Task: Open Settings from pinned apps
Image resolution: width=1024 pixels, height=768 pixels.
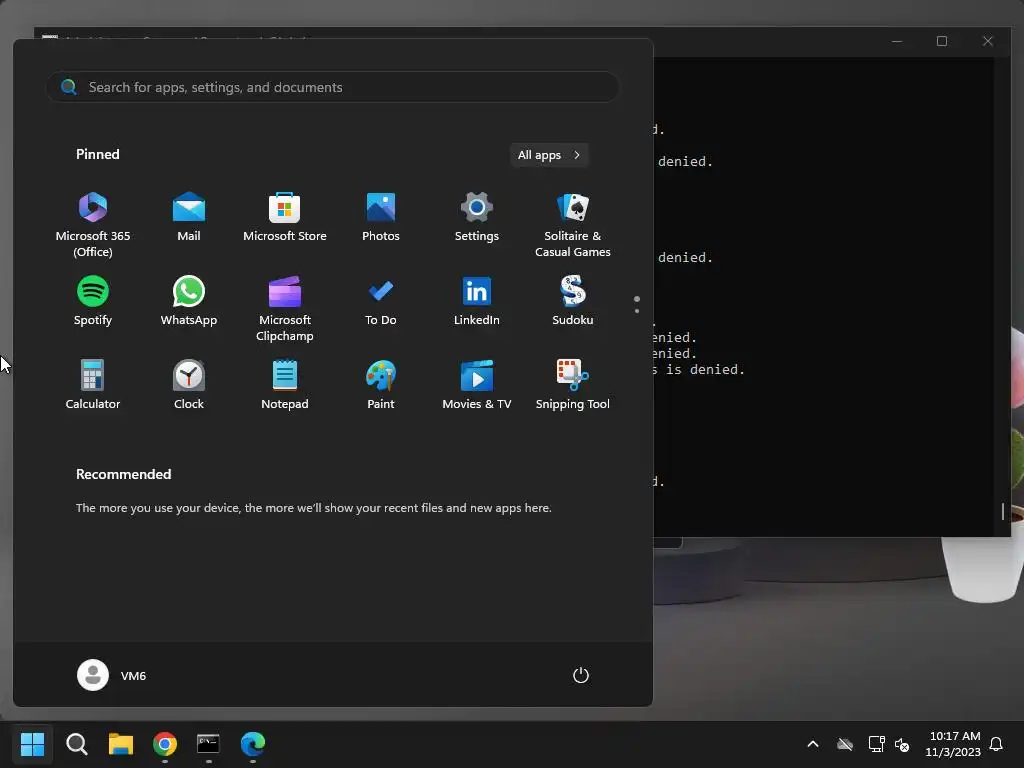Action: click(477, 216)
